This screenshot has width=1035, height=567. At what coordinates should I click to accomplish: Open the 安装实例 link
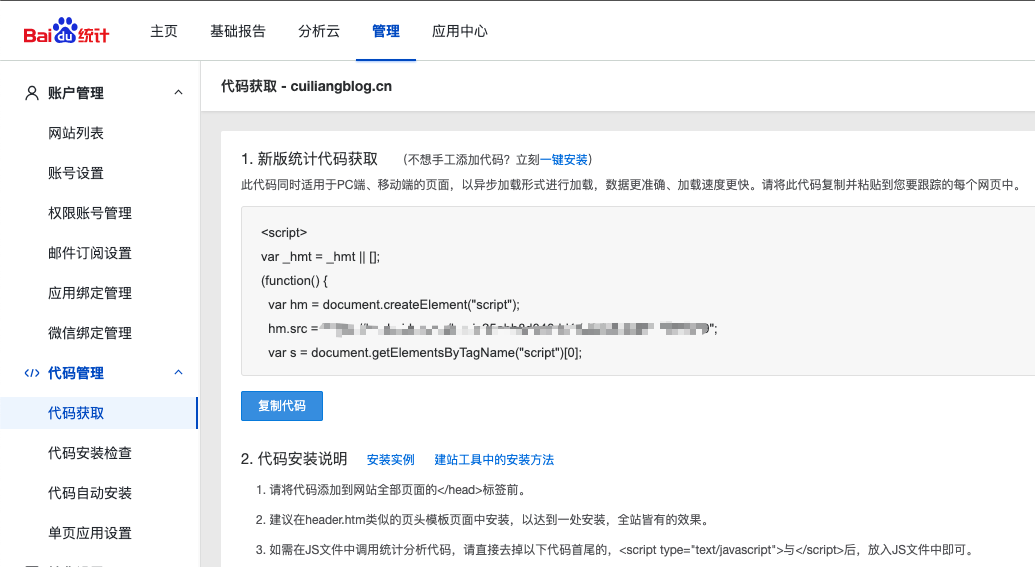tap(391, 459)
